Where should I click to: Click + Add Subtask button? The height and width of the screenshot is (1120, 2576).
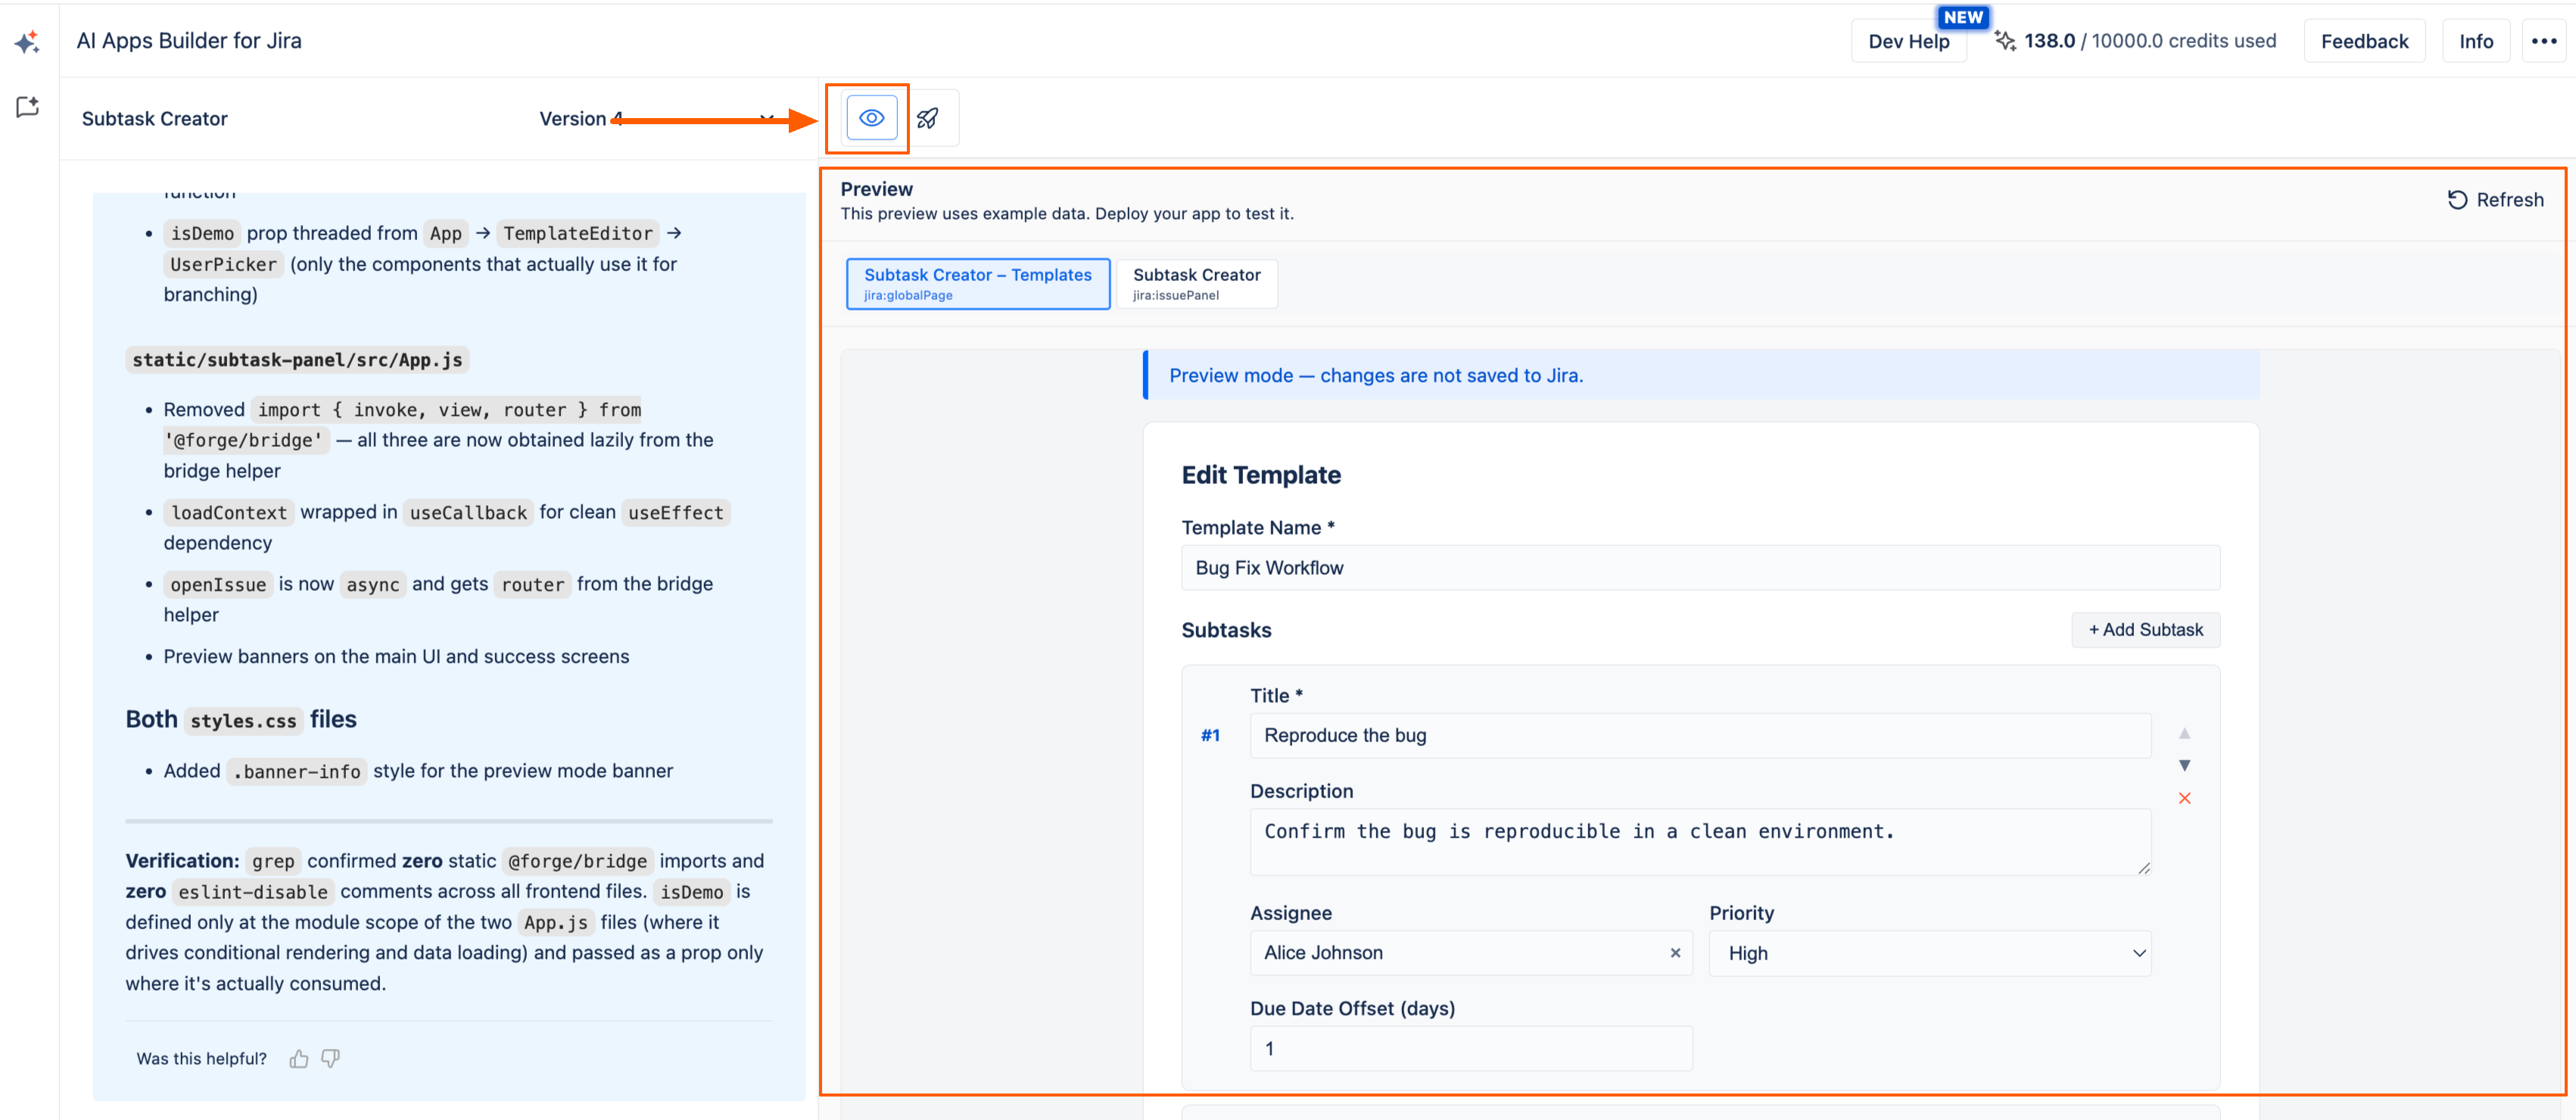(x=2145, y=630)
